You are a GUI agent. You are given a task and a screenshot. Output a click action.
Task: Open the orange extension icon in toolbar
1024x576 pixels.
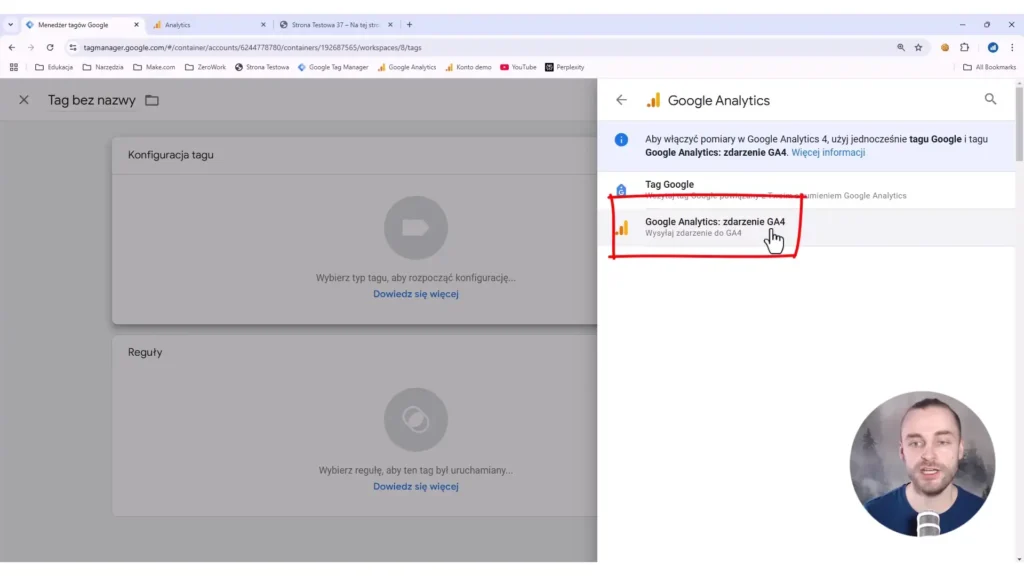tap(945, 48)
